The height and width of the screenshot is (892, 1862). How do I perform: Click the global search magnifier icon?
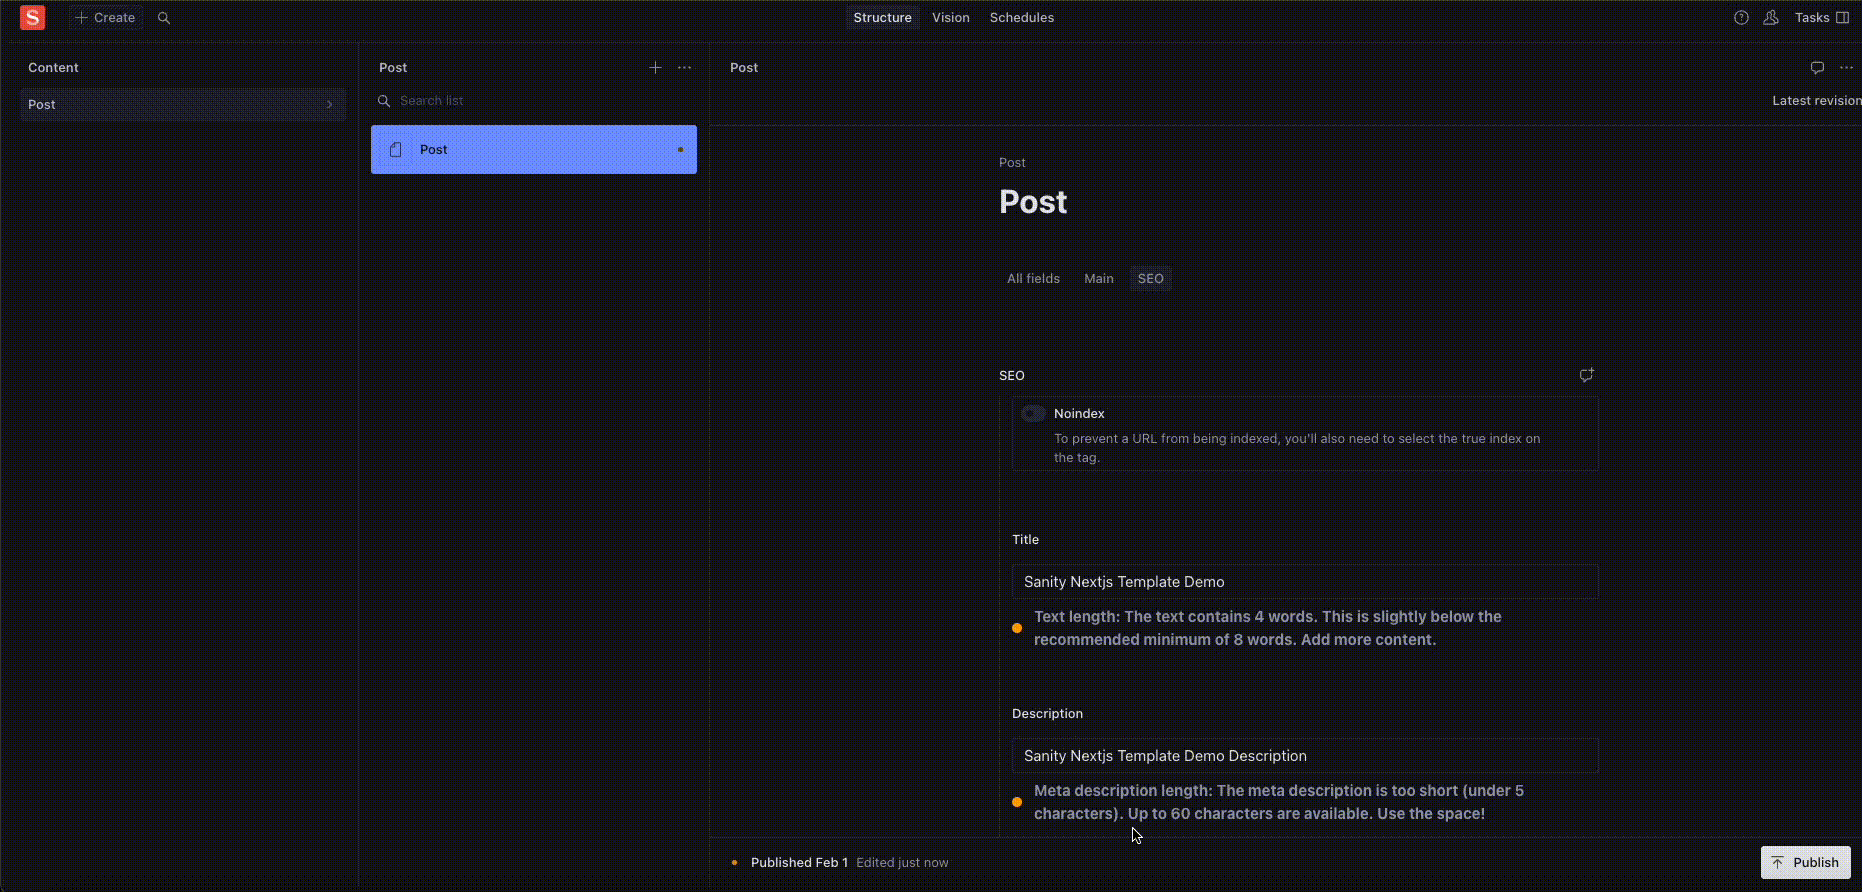pyautogui.click(x=164, y=17)
